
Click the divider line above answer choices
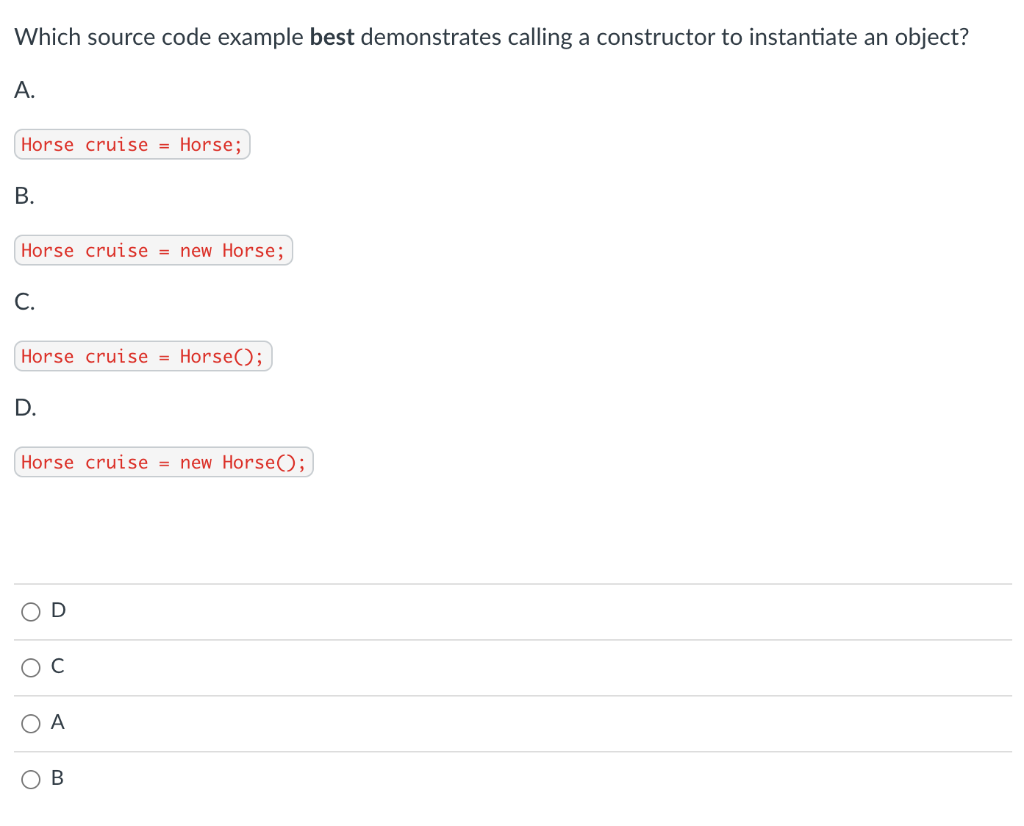point(512,584)
